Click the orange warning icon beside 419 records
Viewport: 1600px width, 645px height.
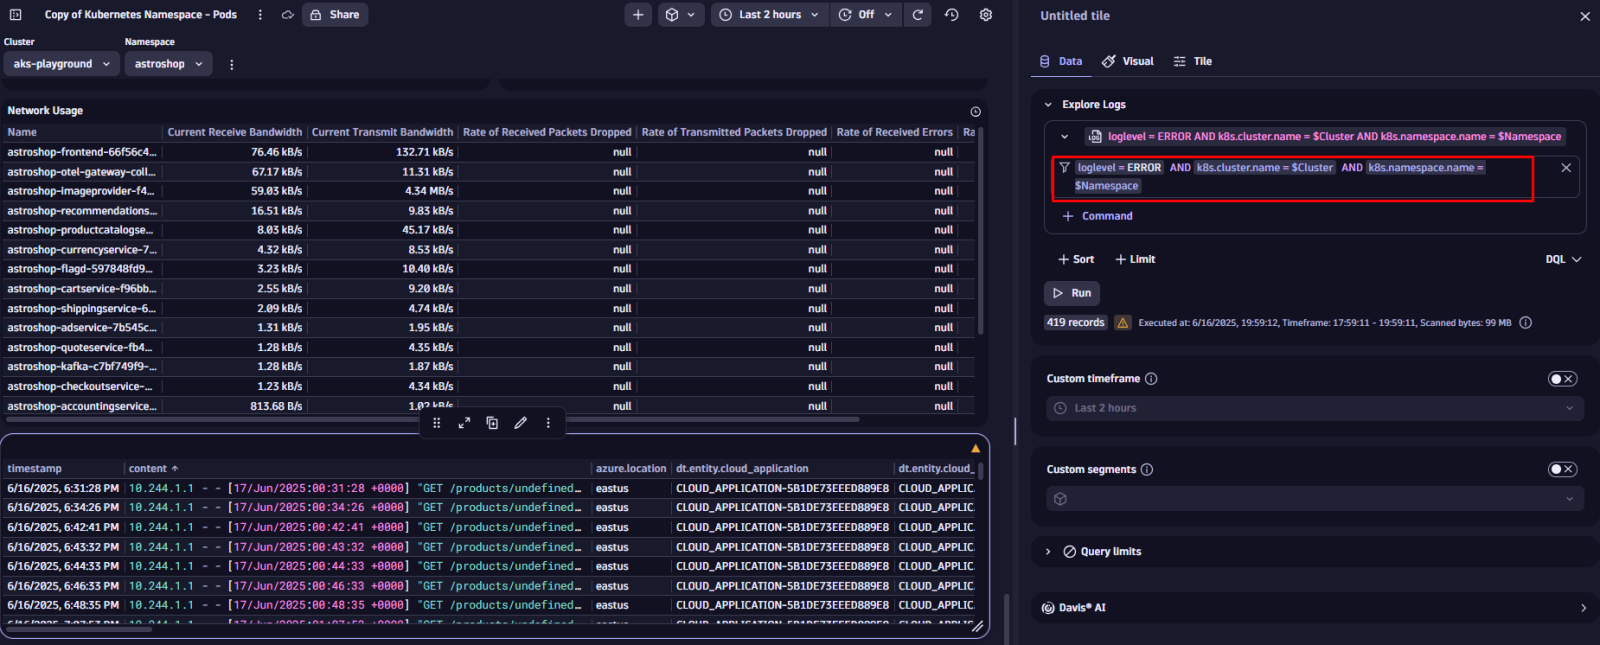click(x=1122, y=323)
